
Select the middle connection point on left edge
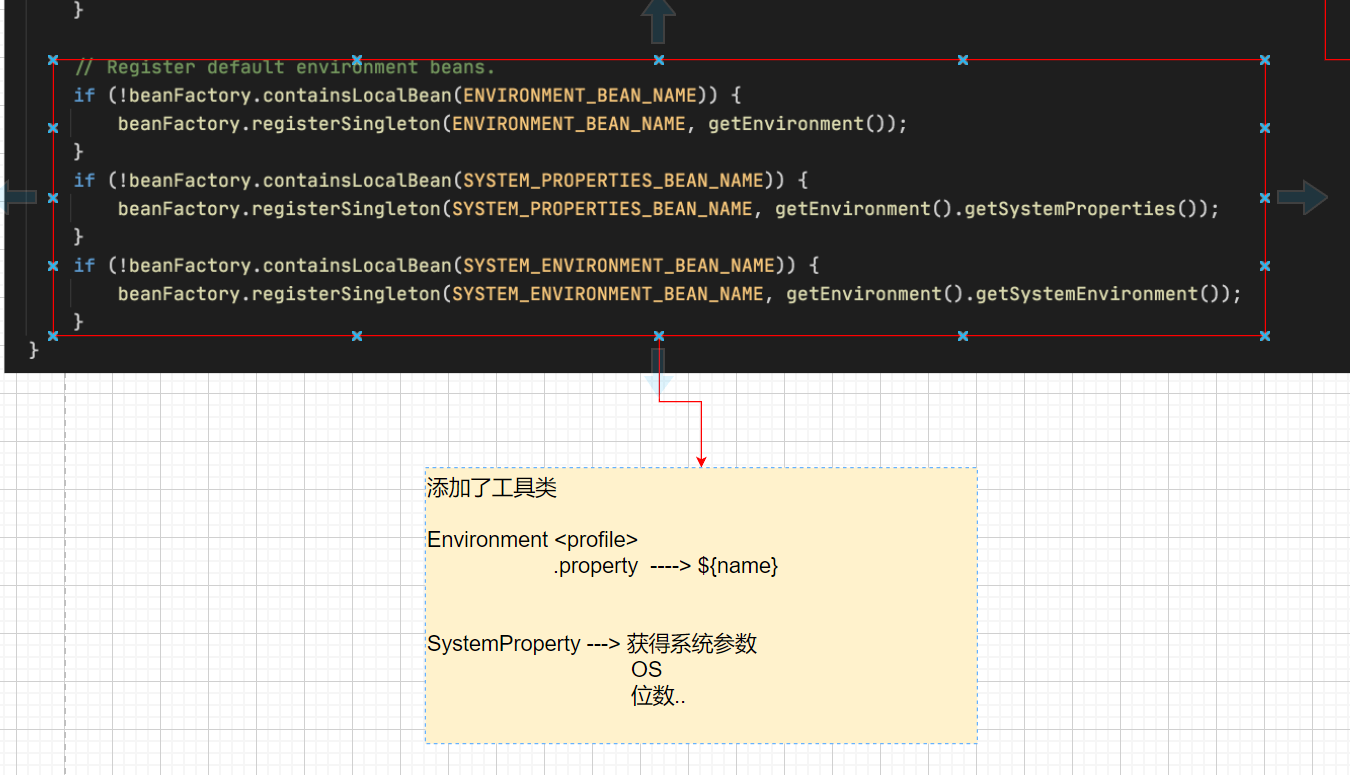coord(53,198)
